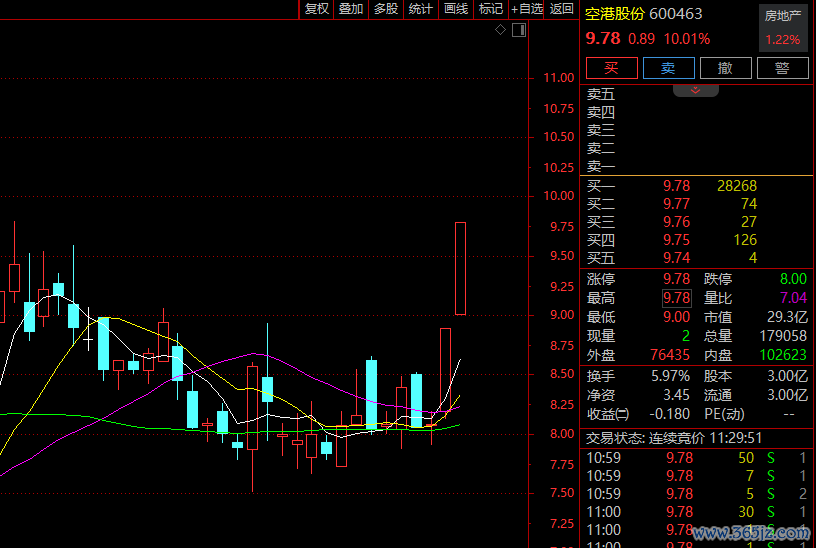Select the 买一 price 9.78

tap(676, 186)
